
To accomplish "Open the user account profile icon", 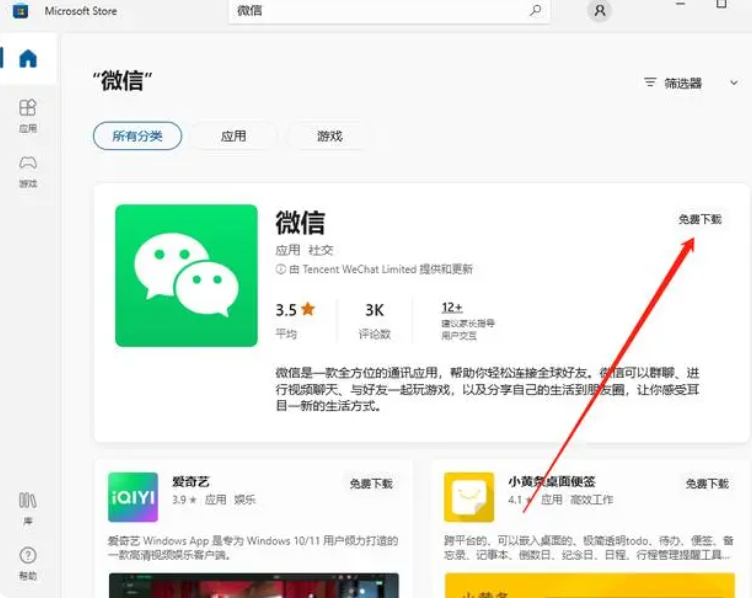I will point(599,11).
